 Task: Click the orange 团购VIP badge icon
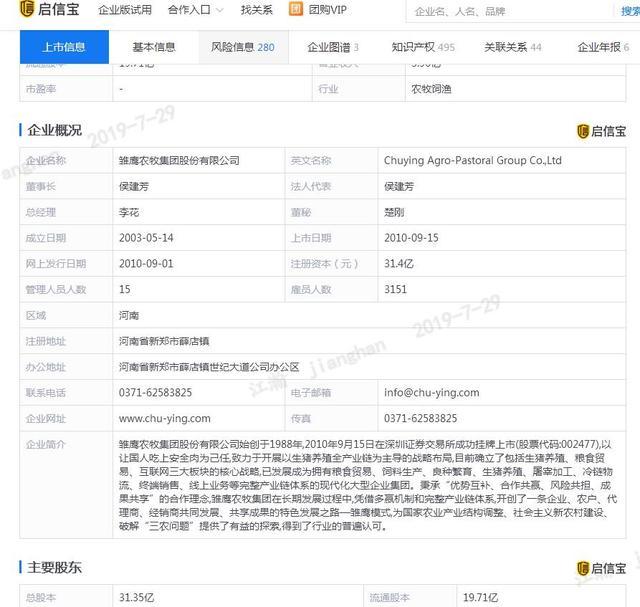296,9
